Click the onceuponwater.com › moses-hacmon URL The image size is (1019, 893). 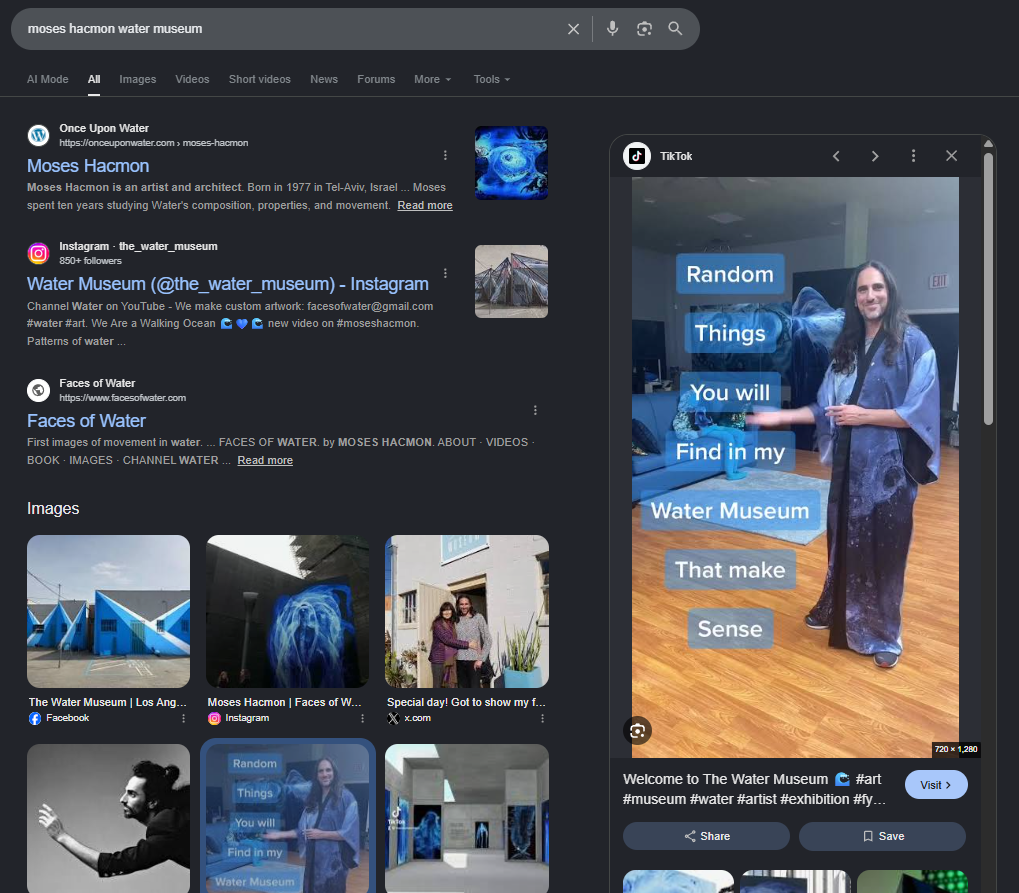pyautogui.click(x=153, y=143)
